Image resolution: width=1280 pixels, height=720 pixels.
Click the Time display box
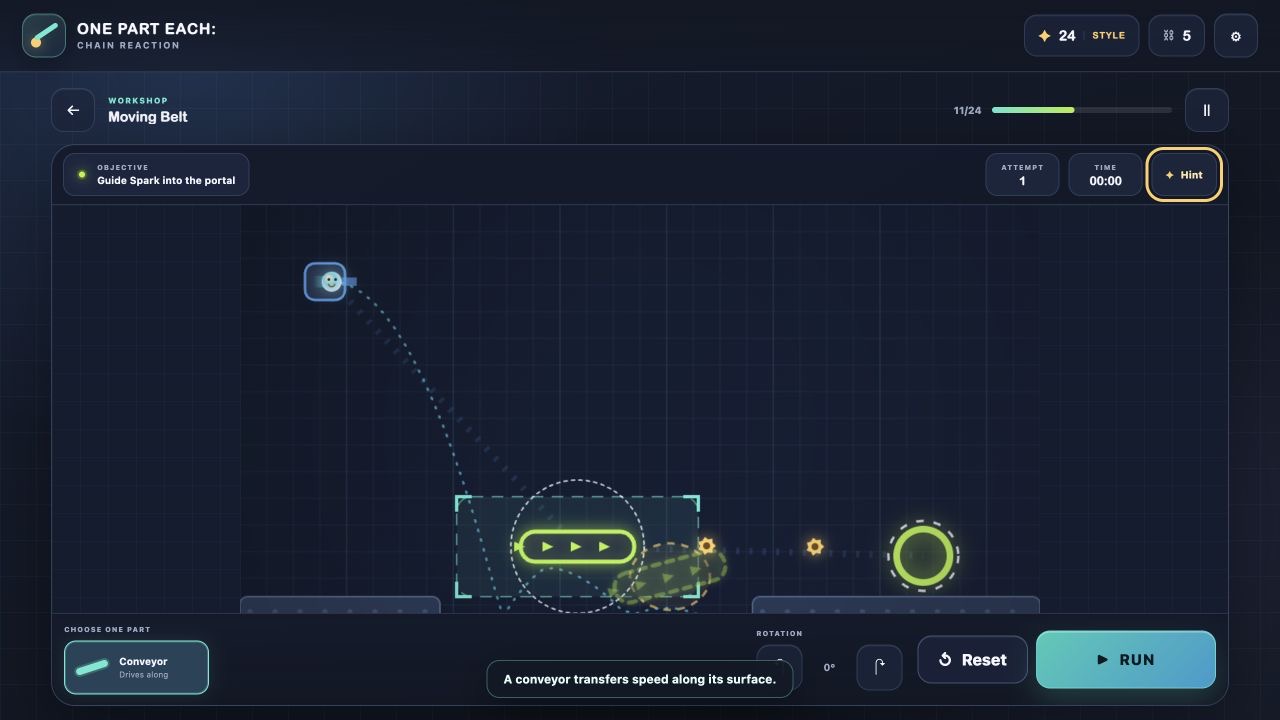pyautogui.click(x=1105, y=175)
